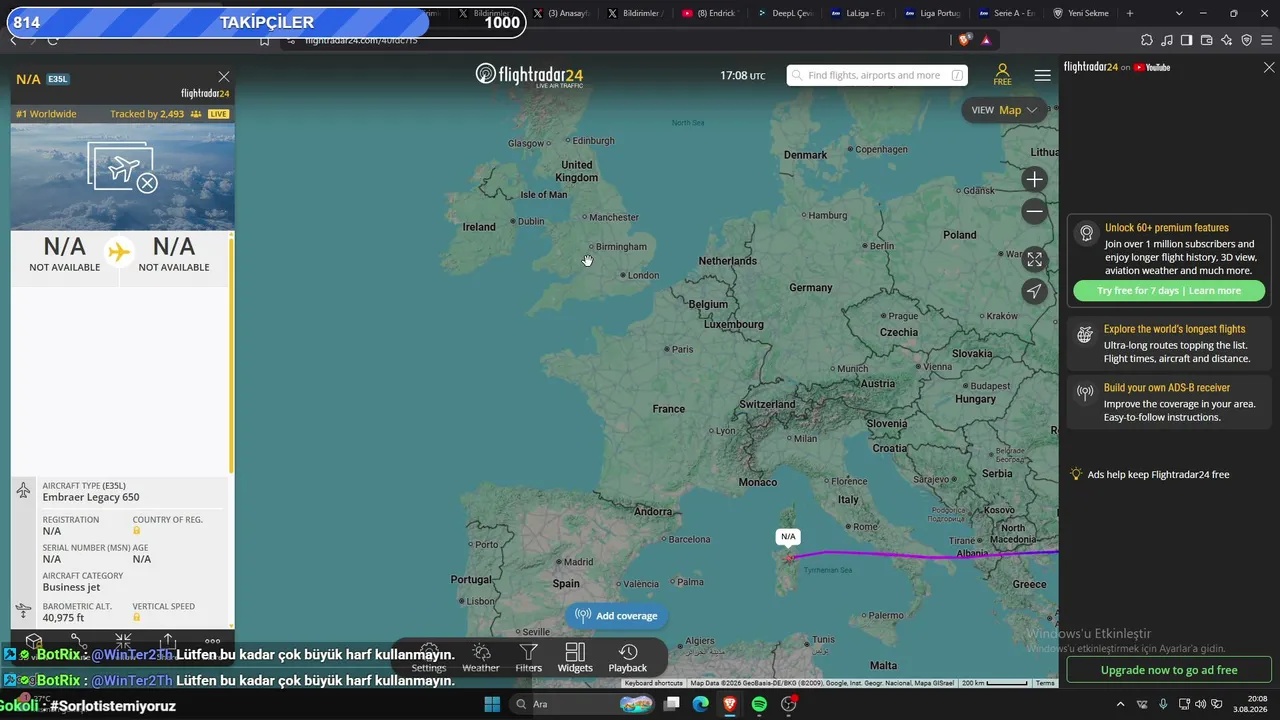Show hidden system tray icons
This screenshot has height=720, width=1280.
pyautogui.click(x=1120, y=704)
